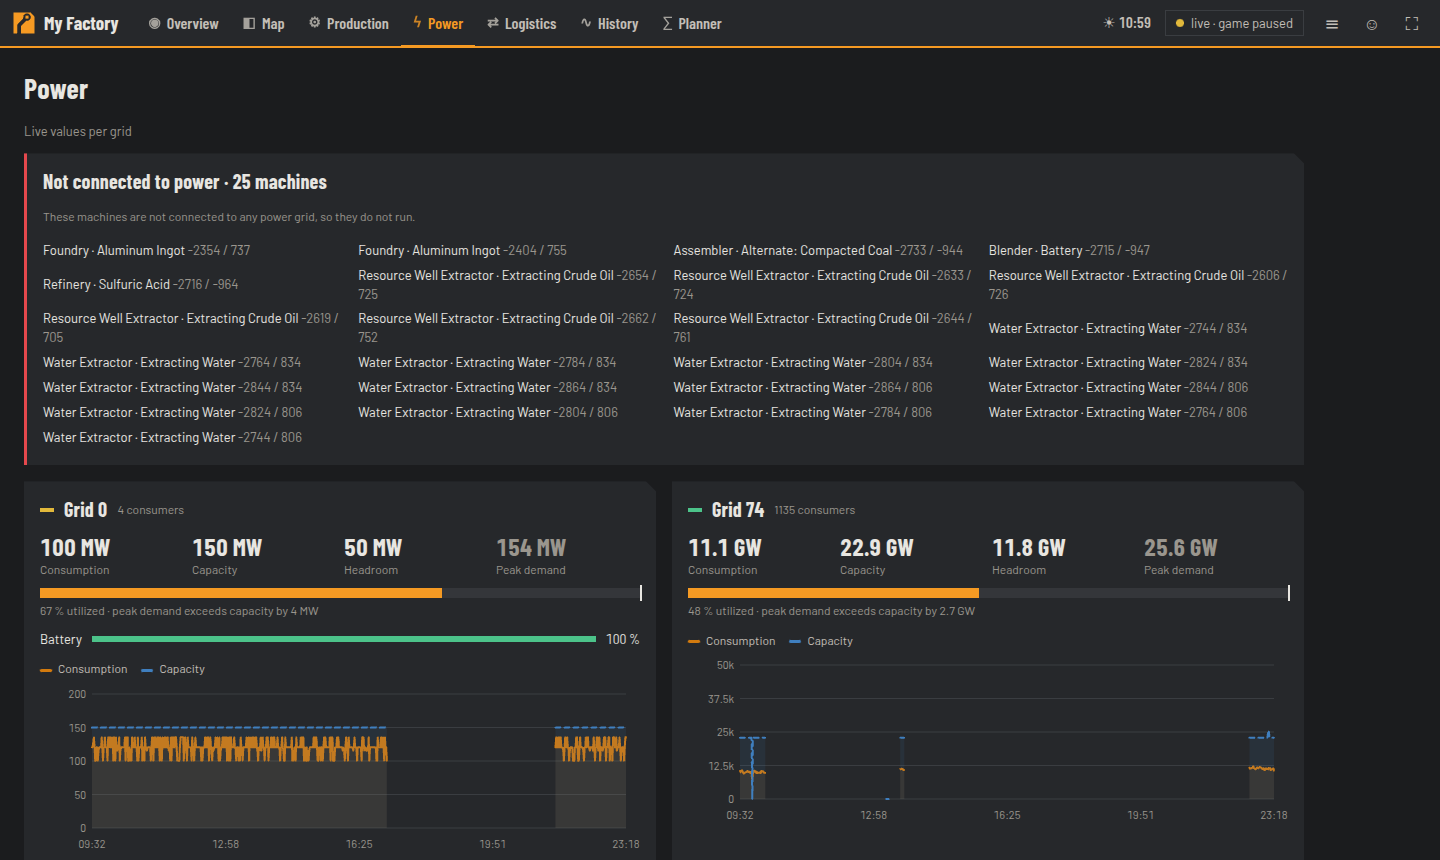Select Foundry Aluminum Ingot -2354 / 737 entry

click(147, 251)
